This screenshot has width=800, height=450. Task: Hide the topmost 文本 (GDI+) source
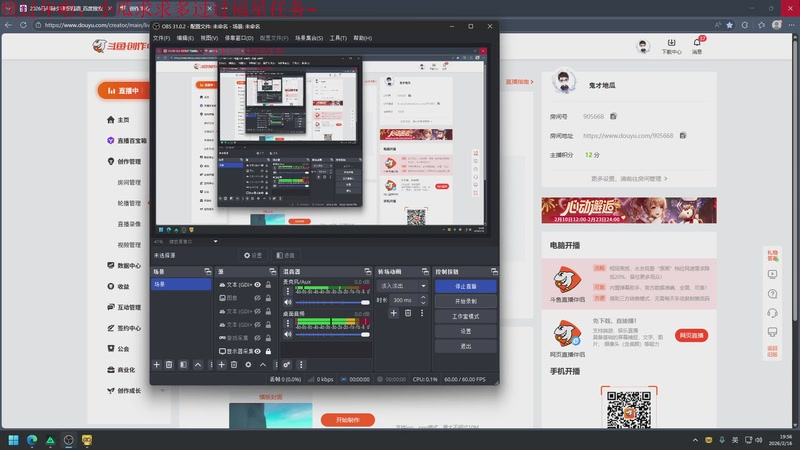(x=258, y=285)
